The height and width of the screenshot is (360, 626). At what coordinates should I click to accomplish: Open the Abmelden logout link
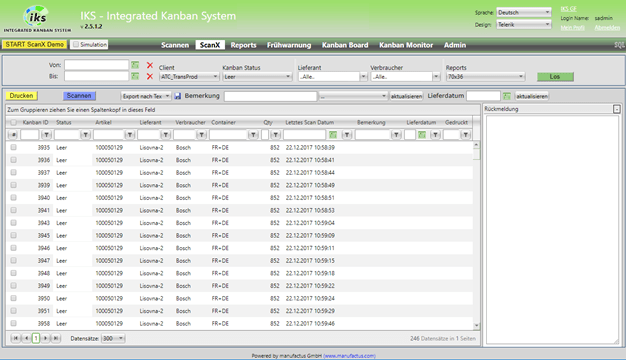(607, 28)
